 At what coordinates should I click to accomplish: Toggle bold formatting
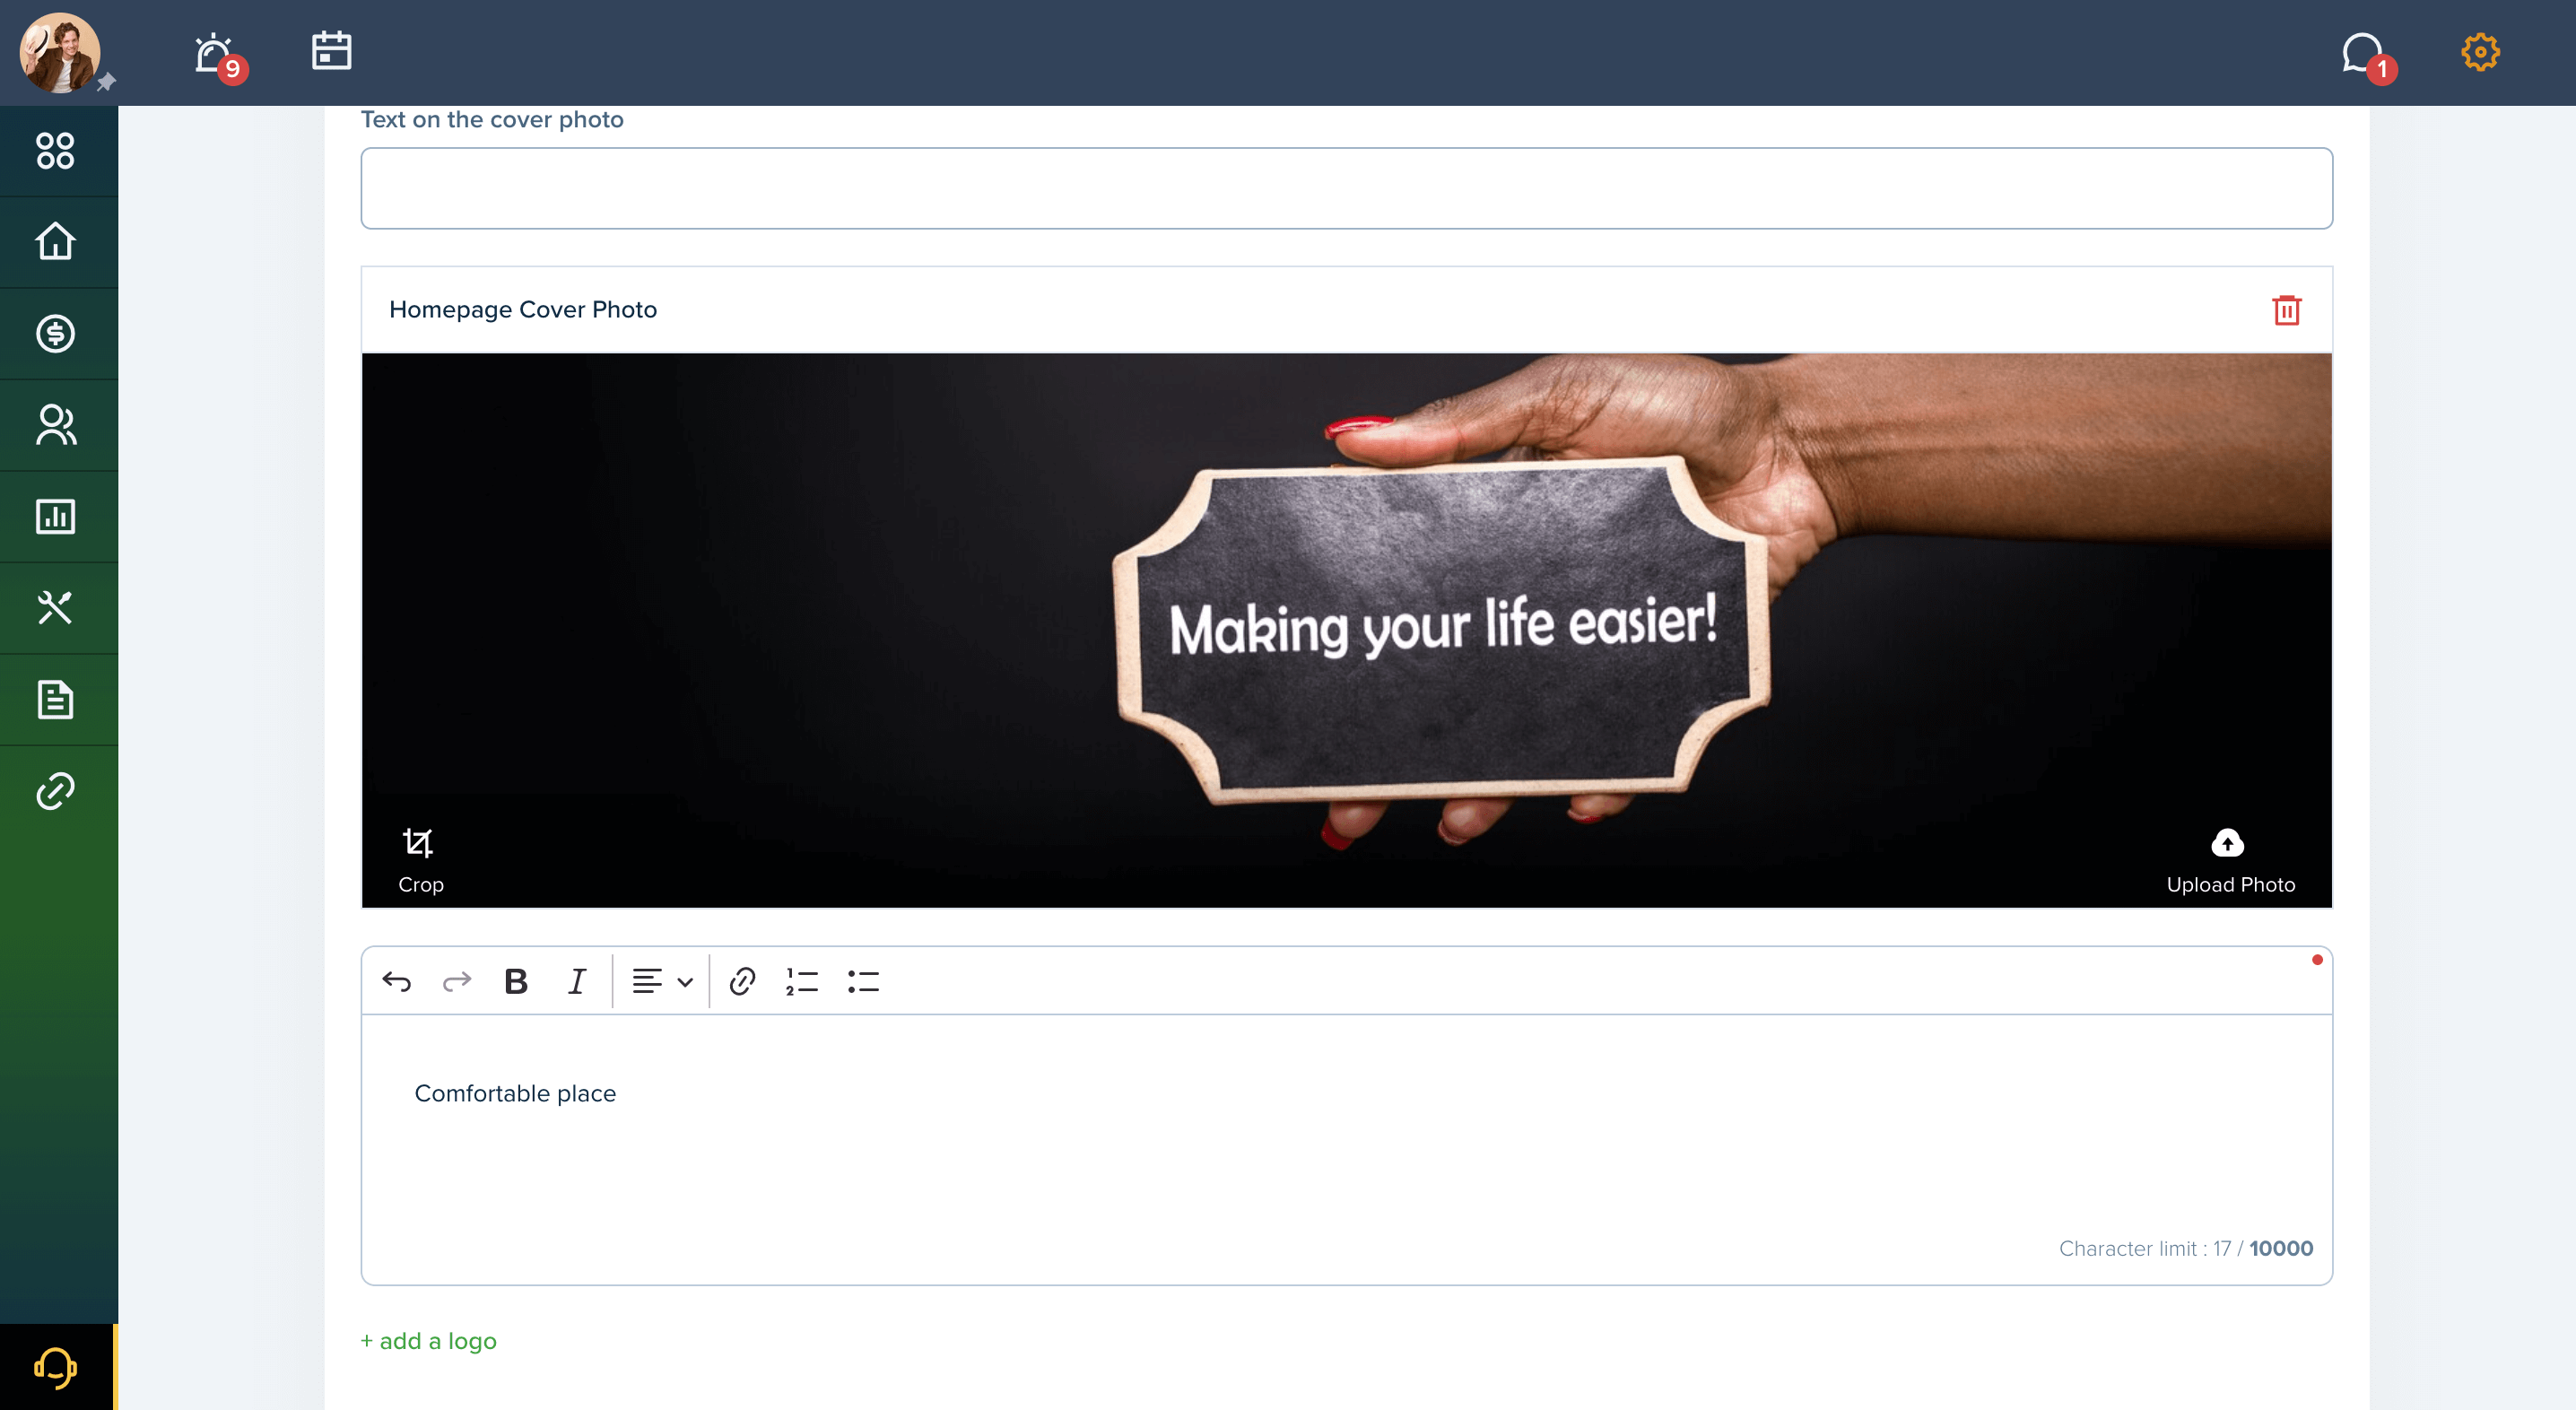click(x=516, y=981)
